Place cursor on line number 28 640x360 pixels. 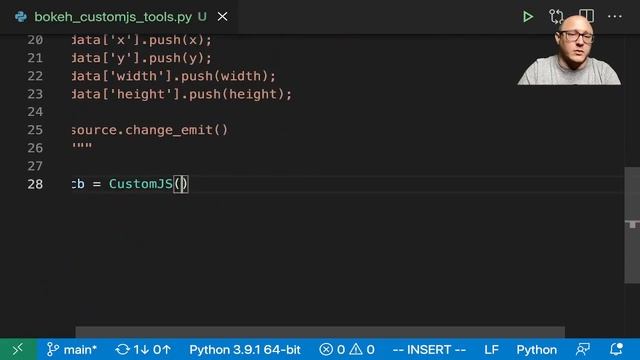[x=35, y=184]
